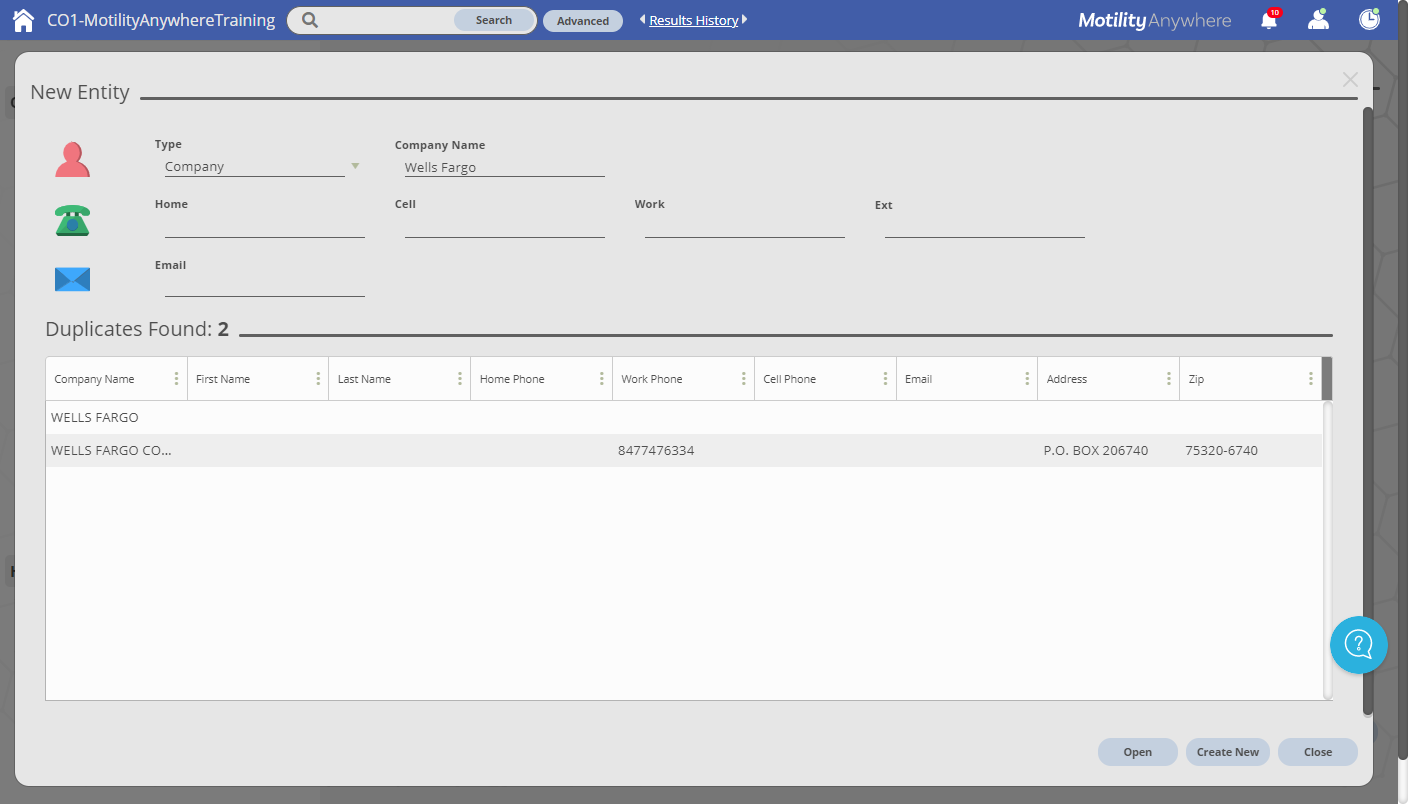This screenshot has height=804, width=1408.
Task: Click the dialog vertical scrollbar
Action: 1368,410
